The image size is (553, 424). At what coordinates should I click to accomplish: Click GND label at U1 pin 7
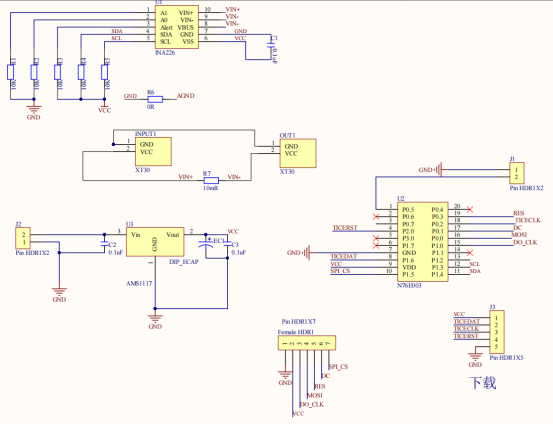coord(241,31)
